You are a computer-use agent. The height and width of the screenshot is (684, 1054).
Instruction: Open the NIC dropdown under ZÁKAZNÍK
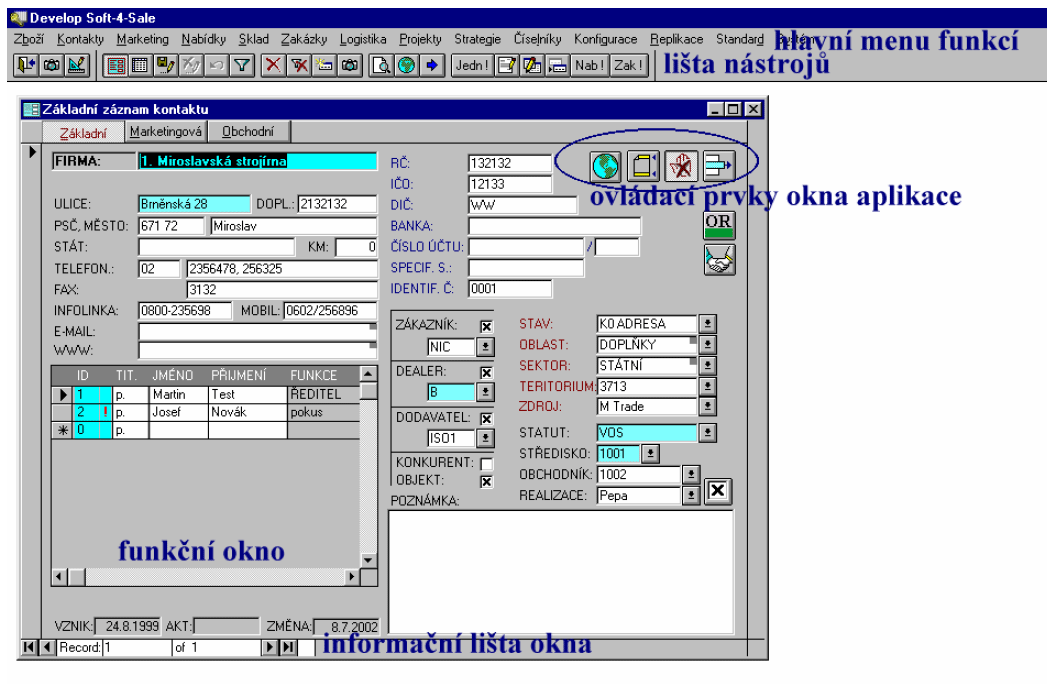485,347
